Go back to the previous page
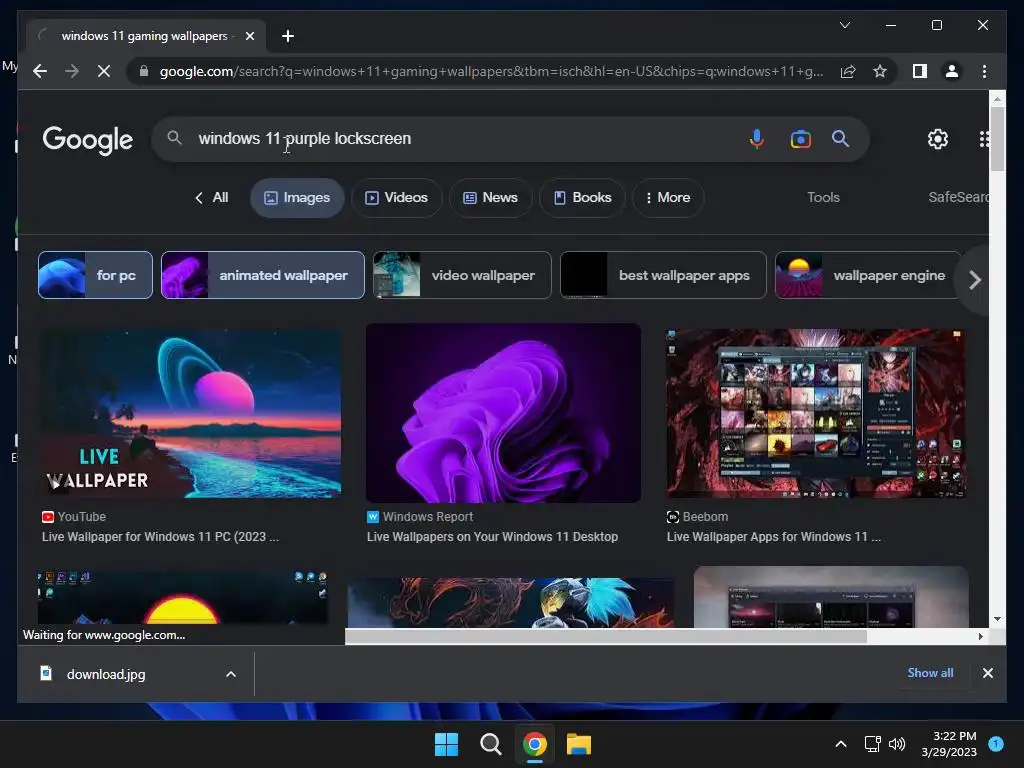This screenshot has width=1024, height=768. tap(40, 71)
